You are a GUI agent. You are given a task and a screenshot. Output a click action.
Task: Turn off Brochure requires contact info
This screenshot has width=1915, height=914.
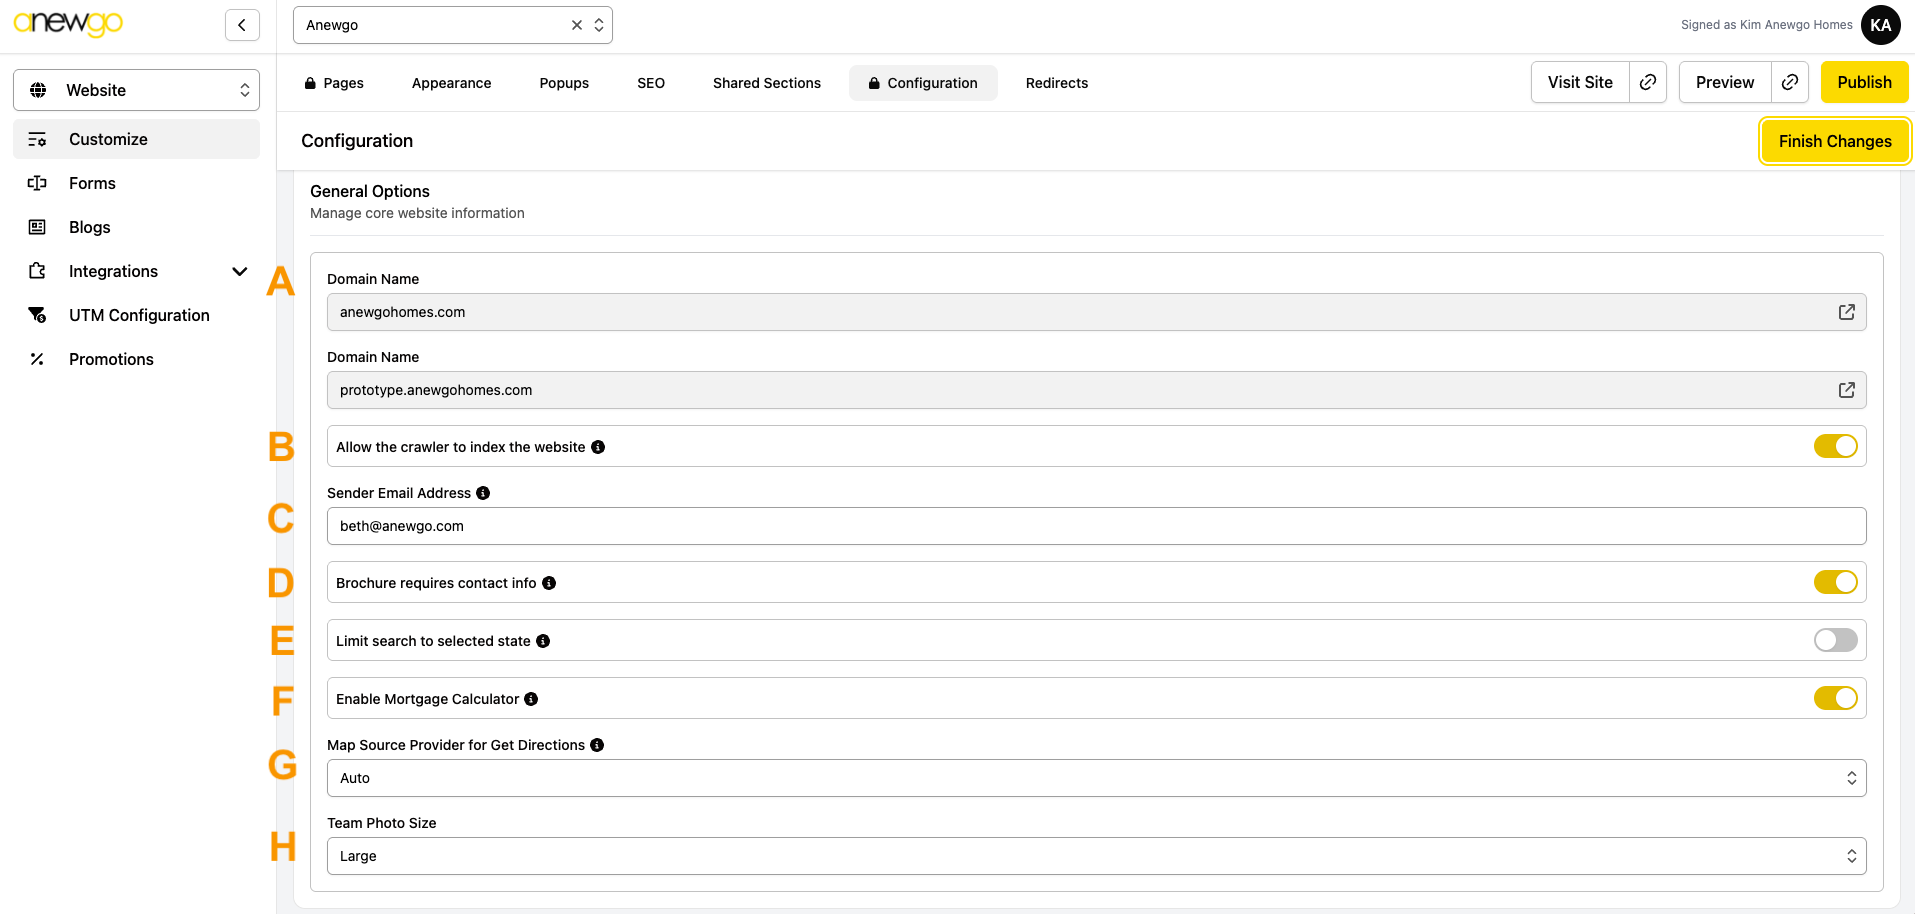(x=1835, y=582)
